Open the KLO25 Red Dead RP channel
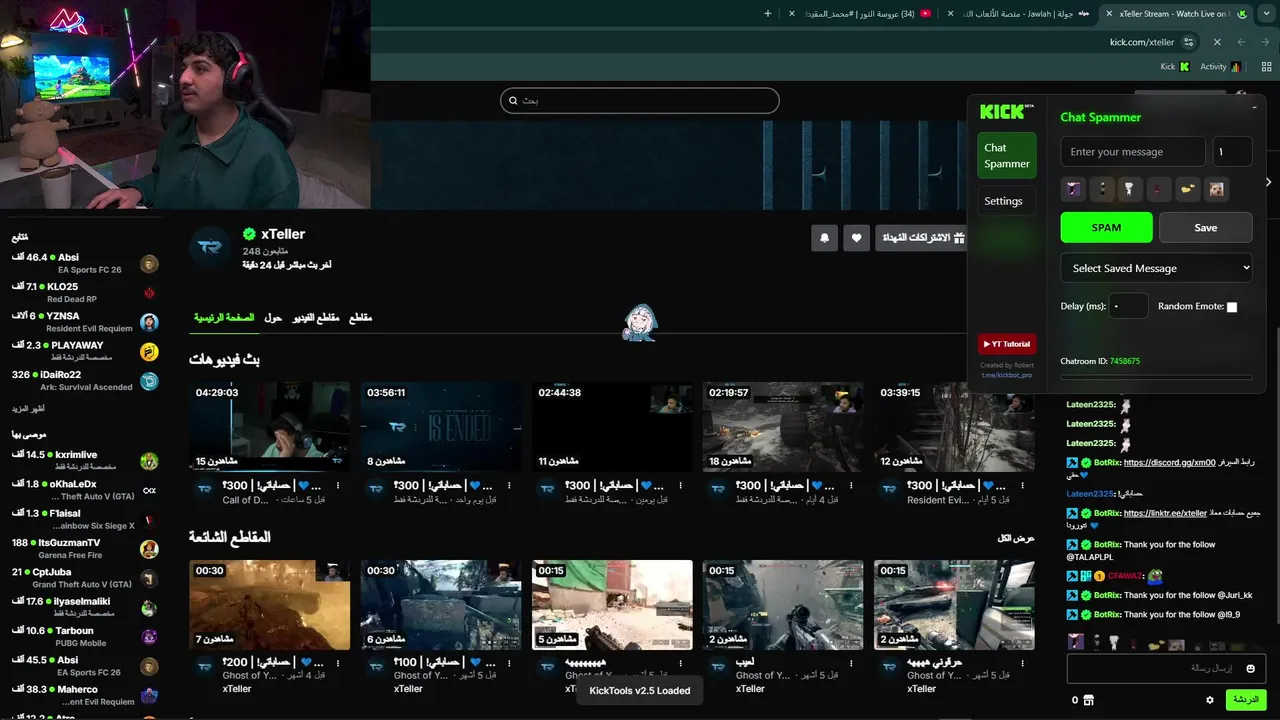 [85, 292]
